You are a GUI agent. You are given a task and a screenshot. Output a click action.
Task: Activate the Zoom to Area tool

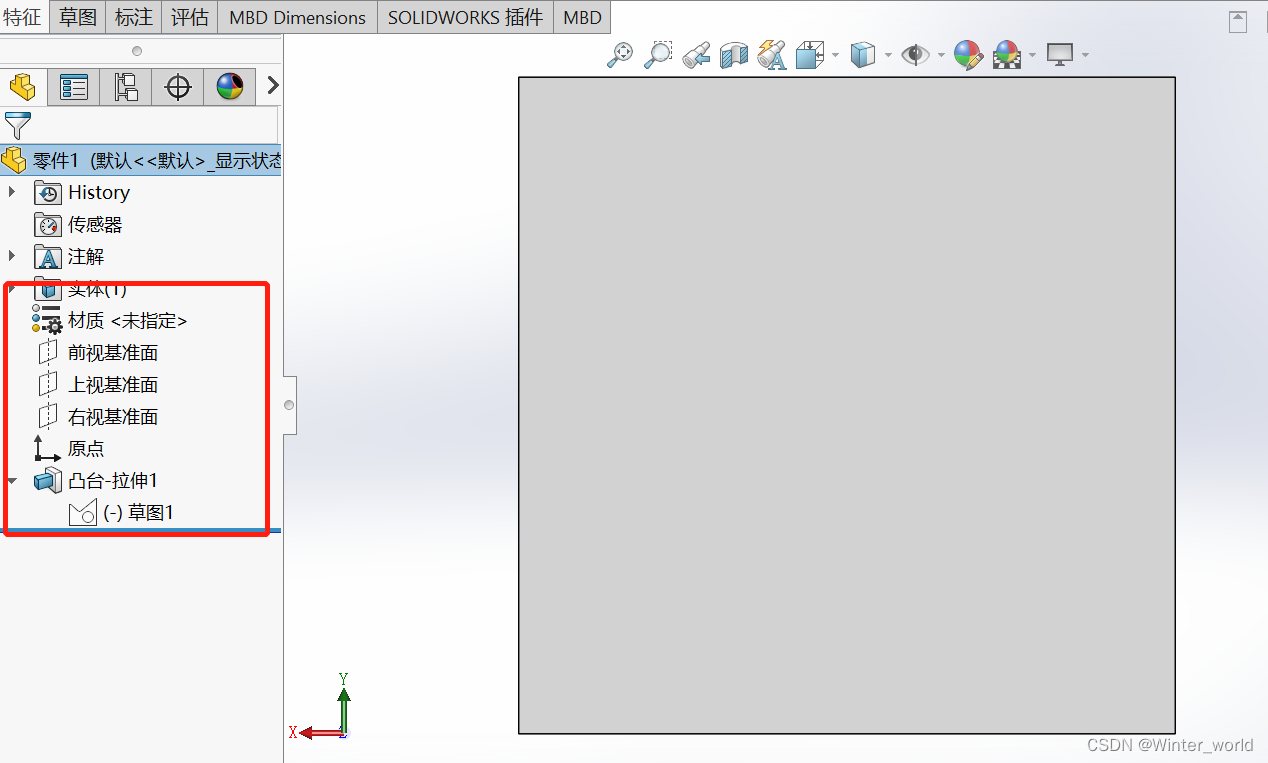click(x=657, y=55)
